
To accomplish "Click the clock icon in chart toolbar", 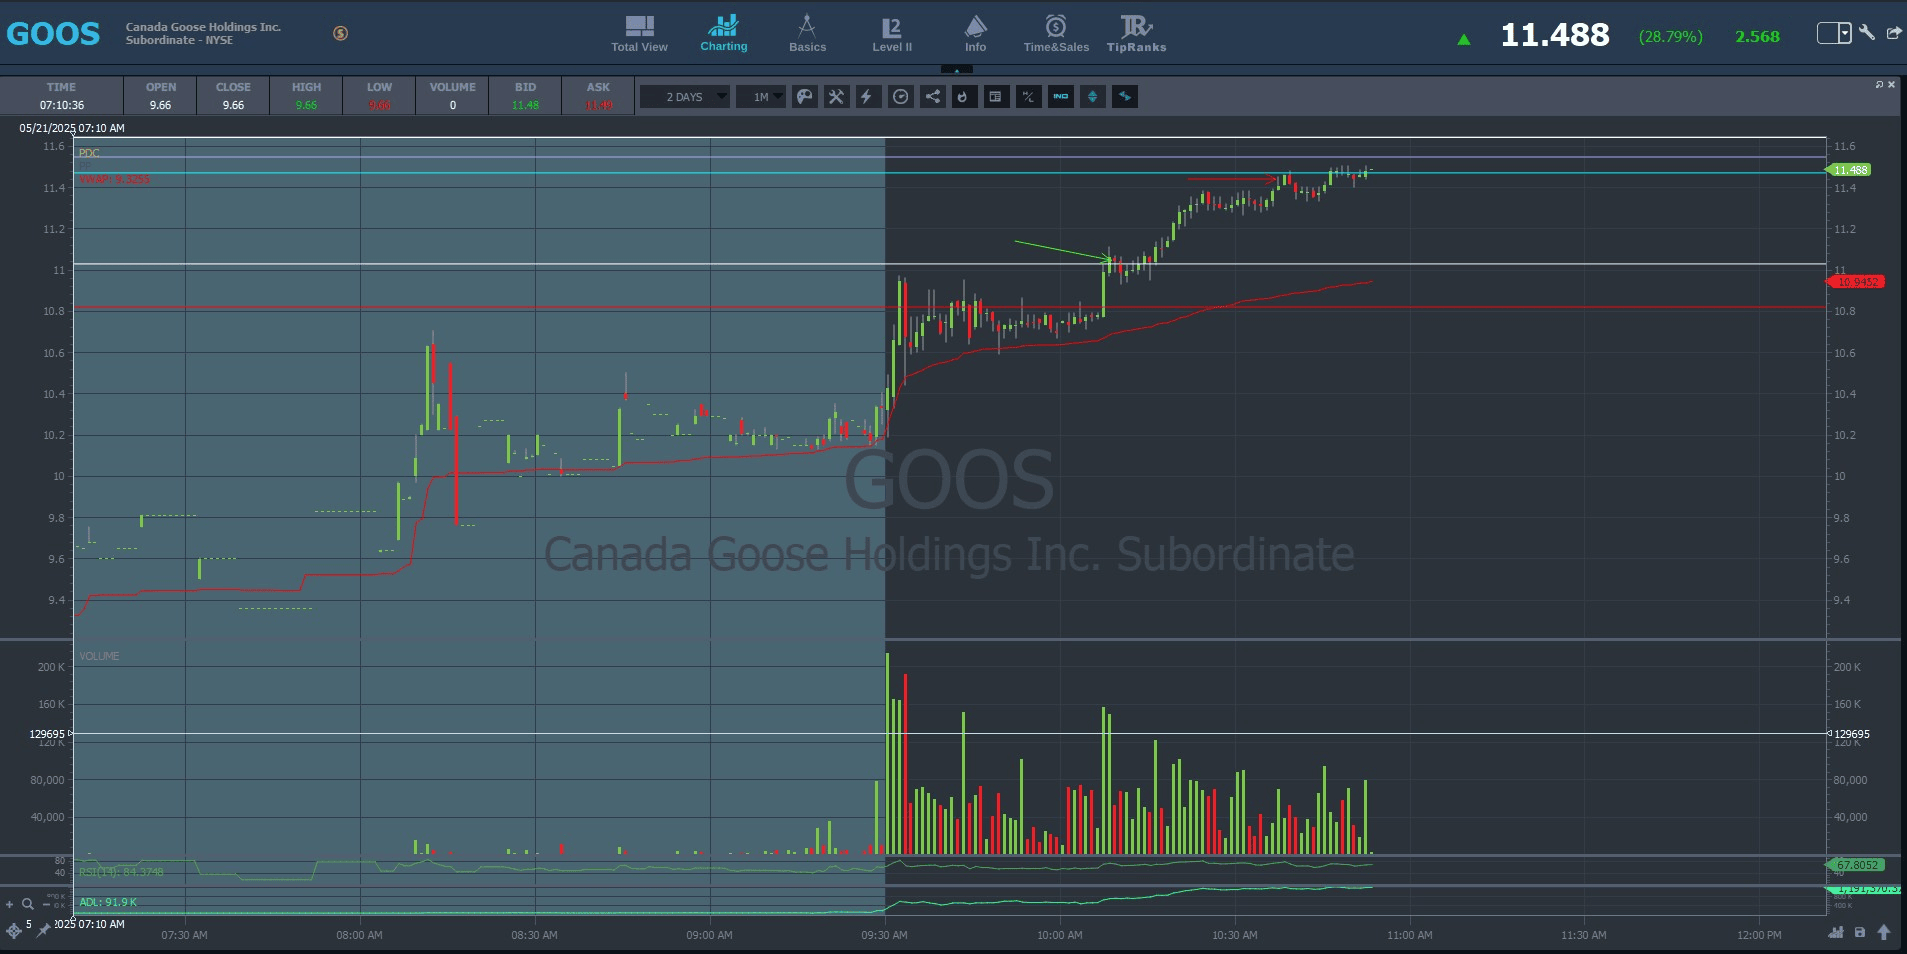I will coord(901,97).
